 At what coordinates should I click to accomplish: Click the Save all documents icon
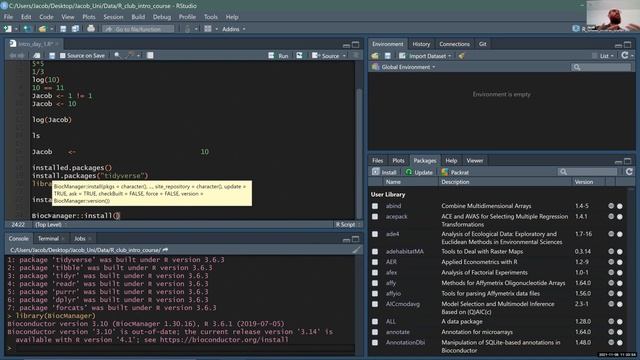[76, 29]
